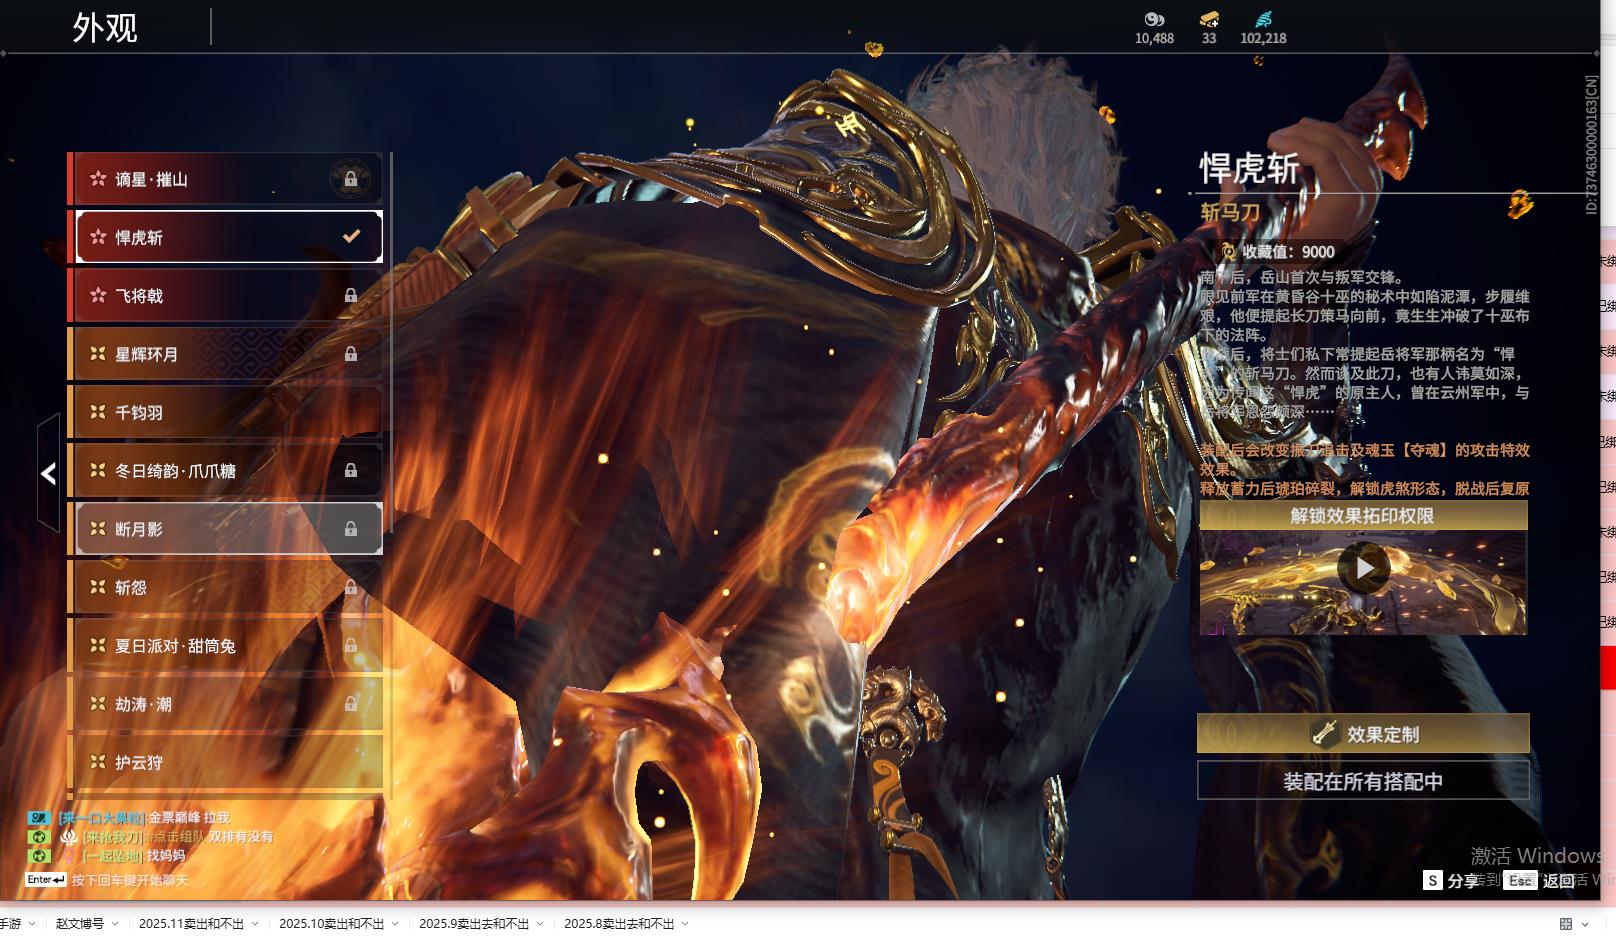
Task: Open dropdown arrow for 2025.11卖出和不出
Action: 255,924
